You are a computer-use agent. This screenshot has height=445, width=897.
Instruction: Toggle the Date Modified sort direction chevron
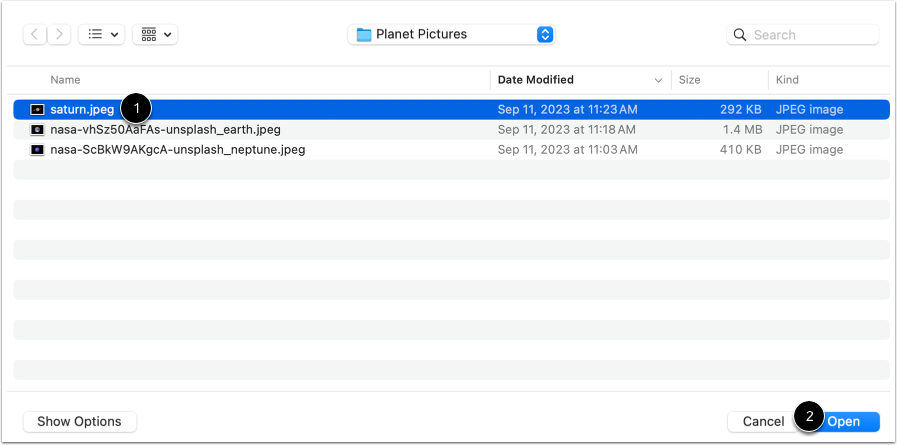tap(658, 81)
